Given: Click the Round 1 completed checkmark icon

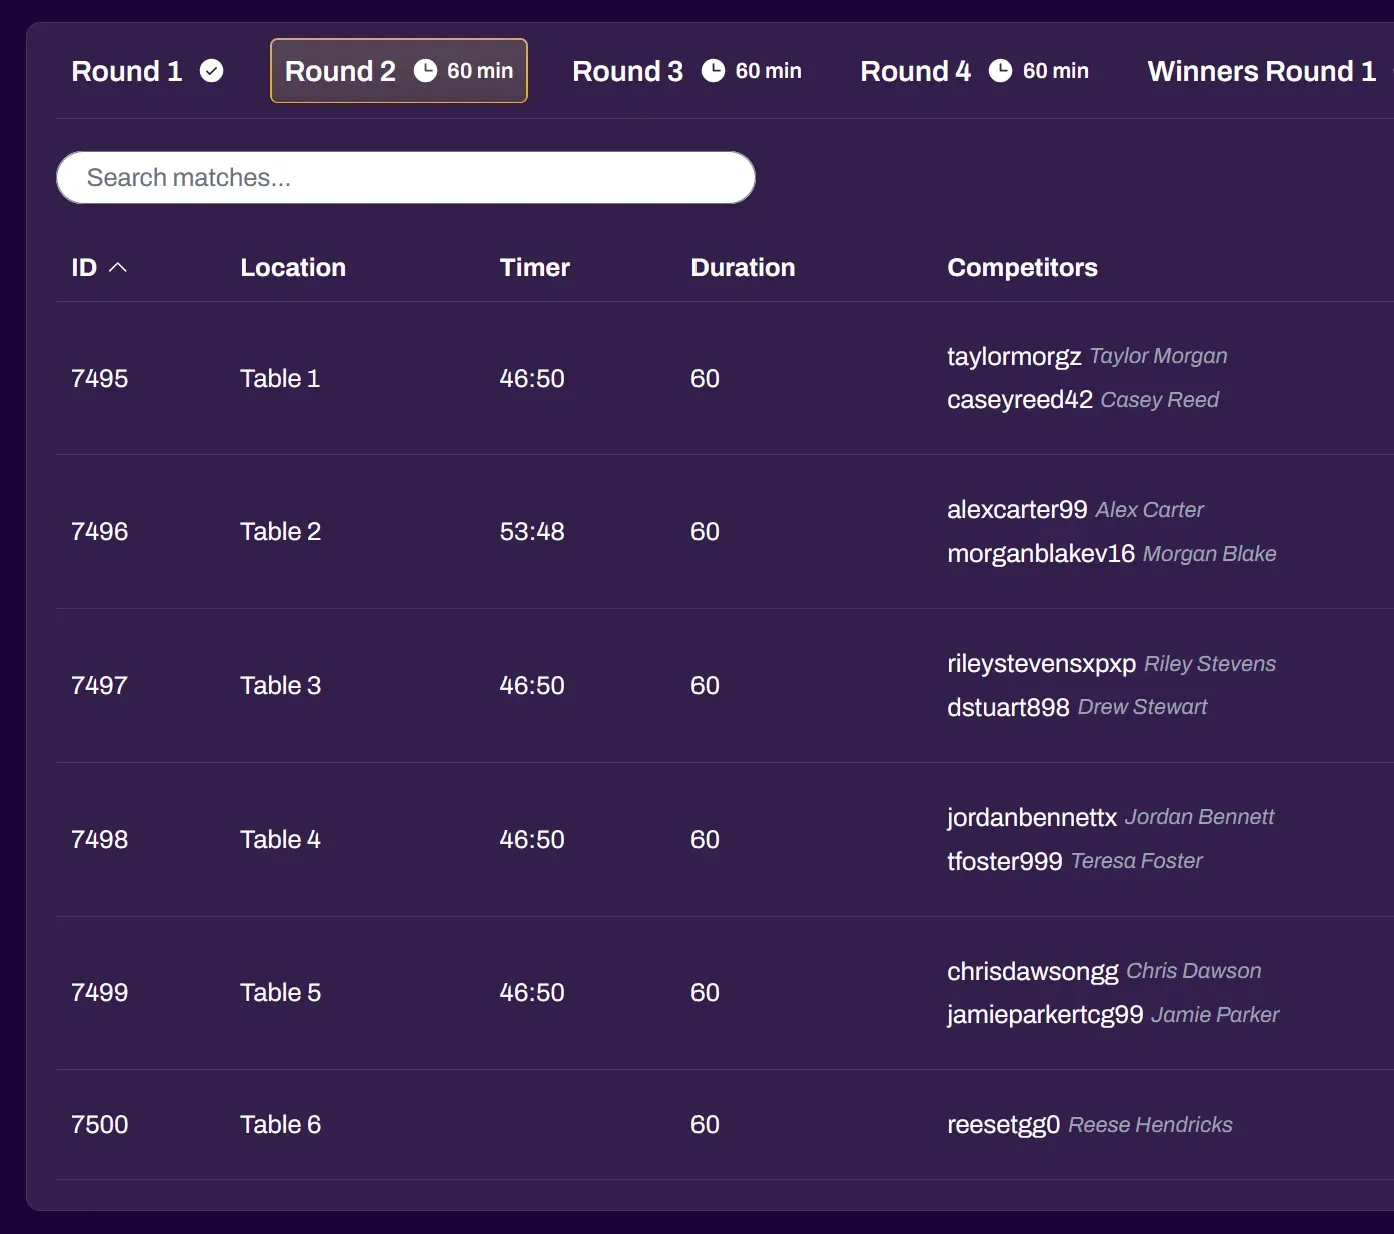Looking at the screenshot, I should coord(211,71).
